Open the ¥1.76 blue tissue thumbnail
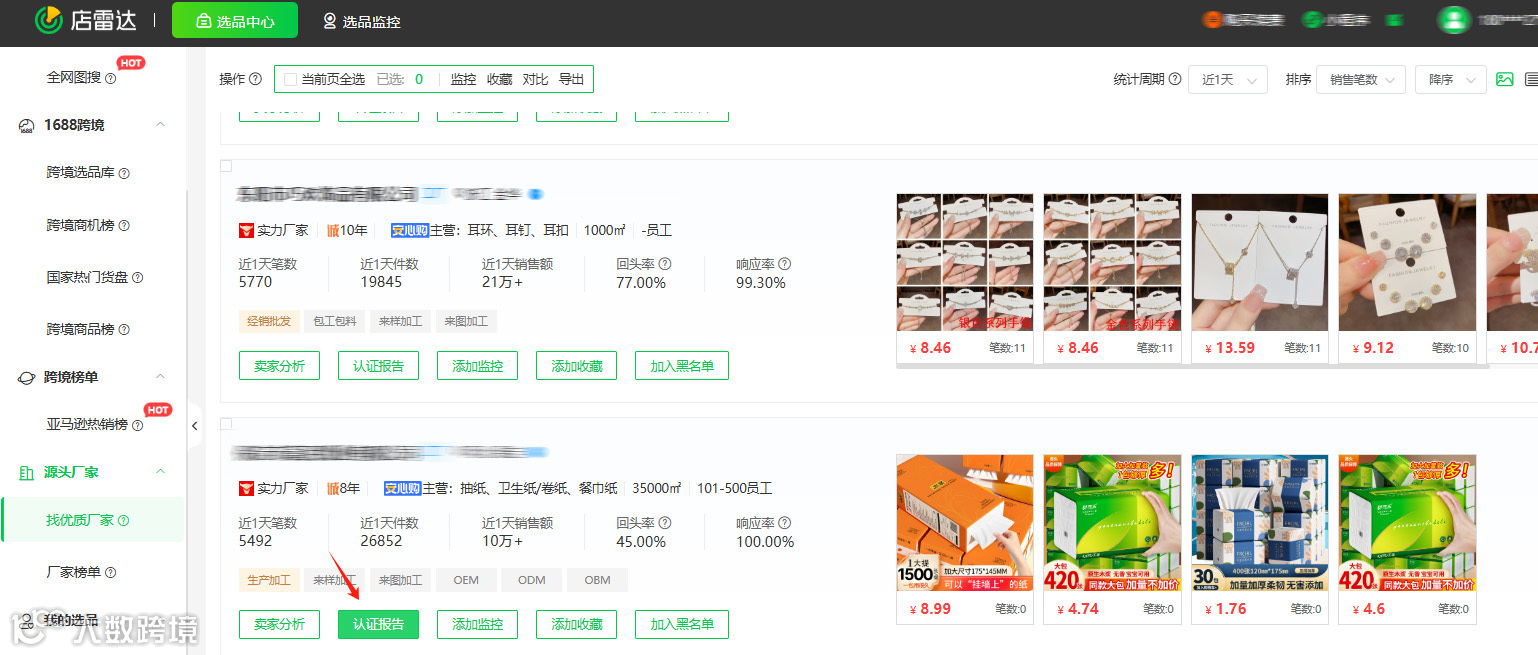The height and width of the screenshot is (655, 1538). click(1260, 524)
